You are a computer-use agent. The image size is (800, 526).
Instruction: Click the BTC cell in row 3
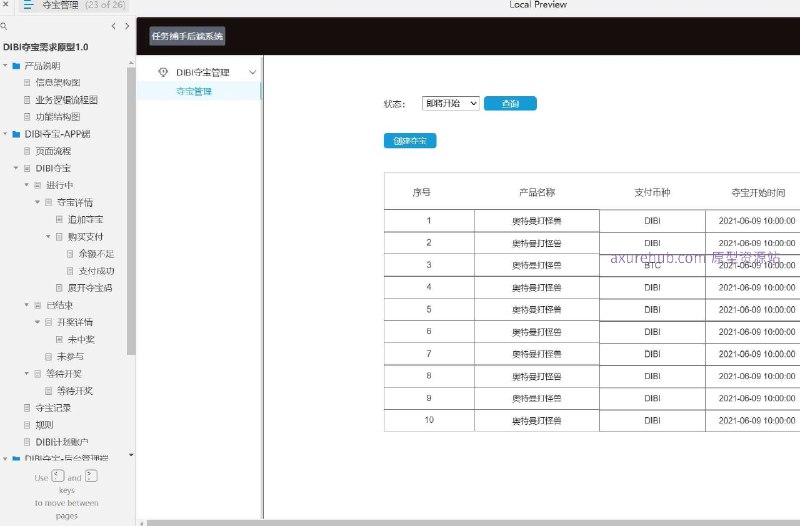(652, 265)
